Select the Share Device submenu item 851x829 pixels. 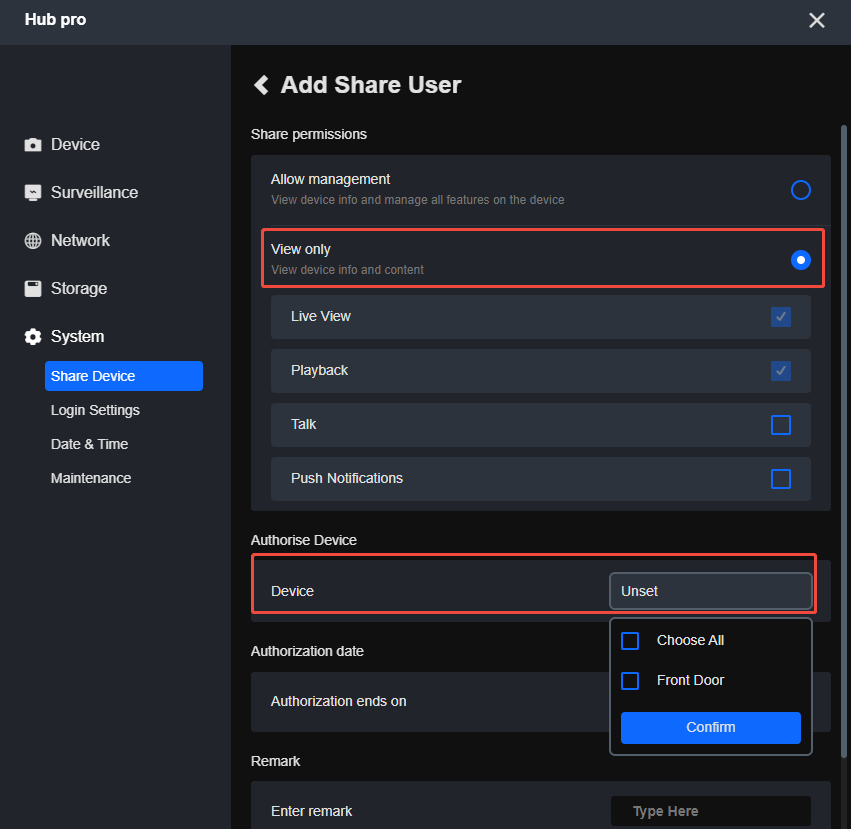pos(124,376)
